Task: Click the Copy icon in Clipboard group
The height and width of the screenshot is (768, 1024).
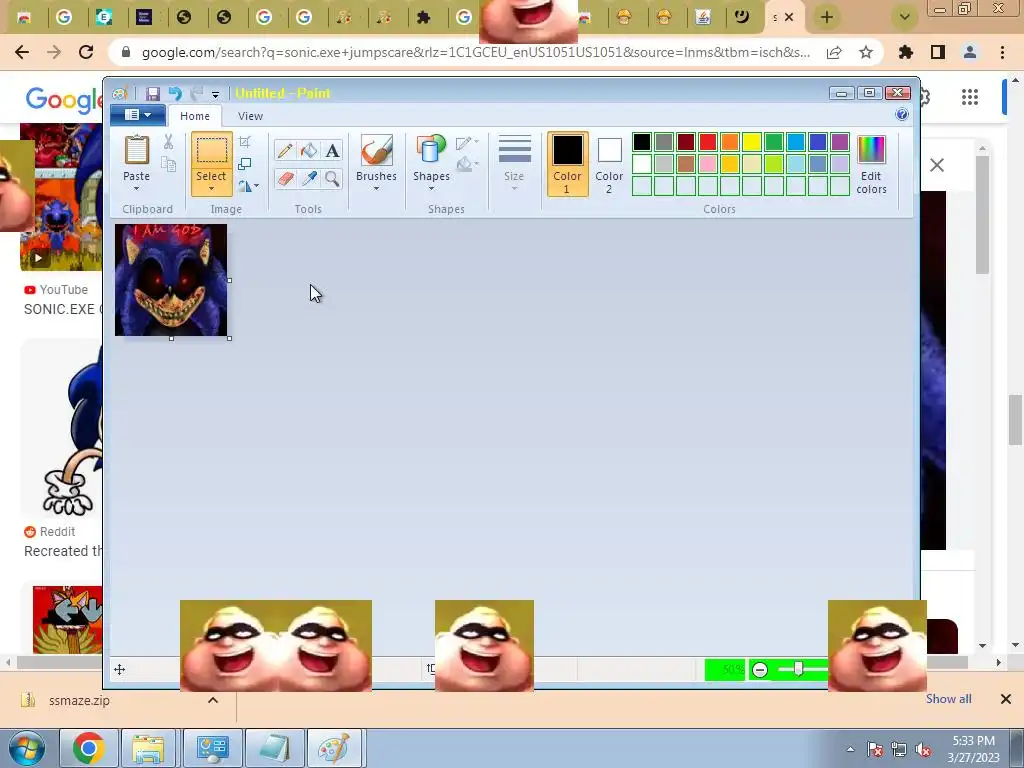Action: point(168,164)
